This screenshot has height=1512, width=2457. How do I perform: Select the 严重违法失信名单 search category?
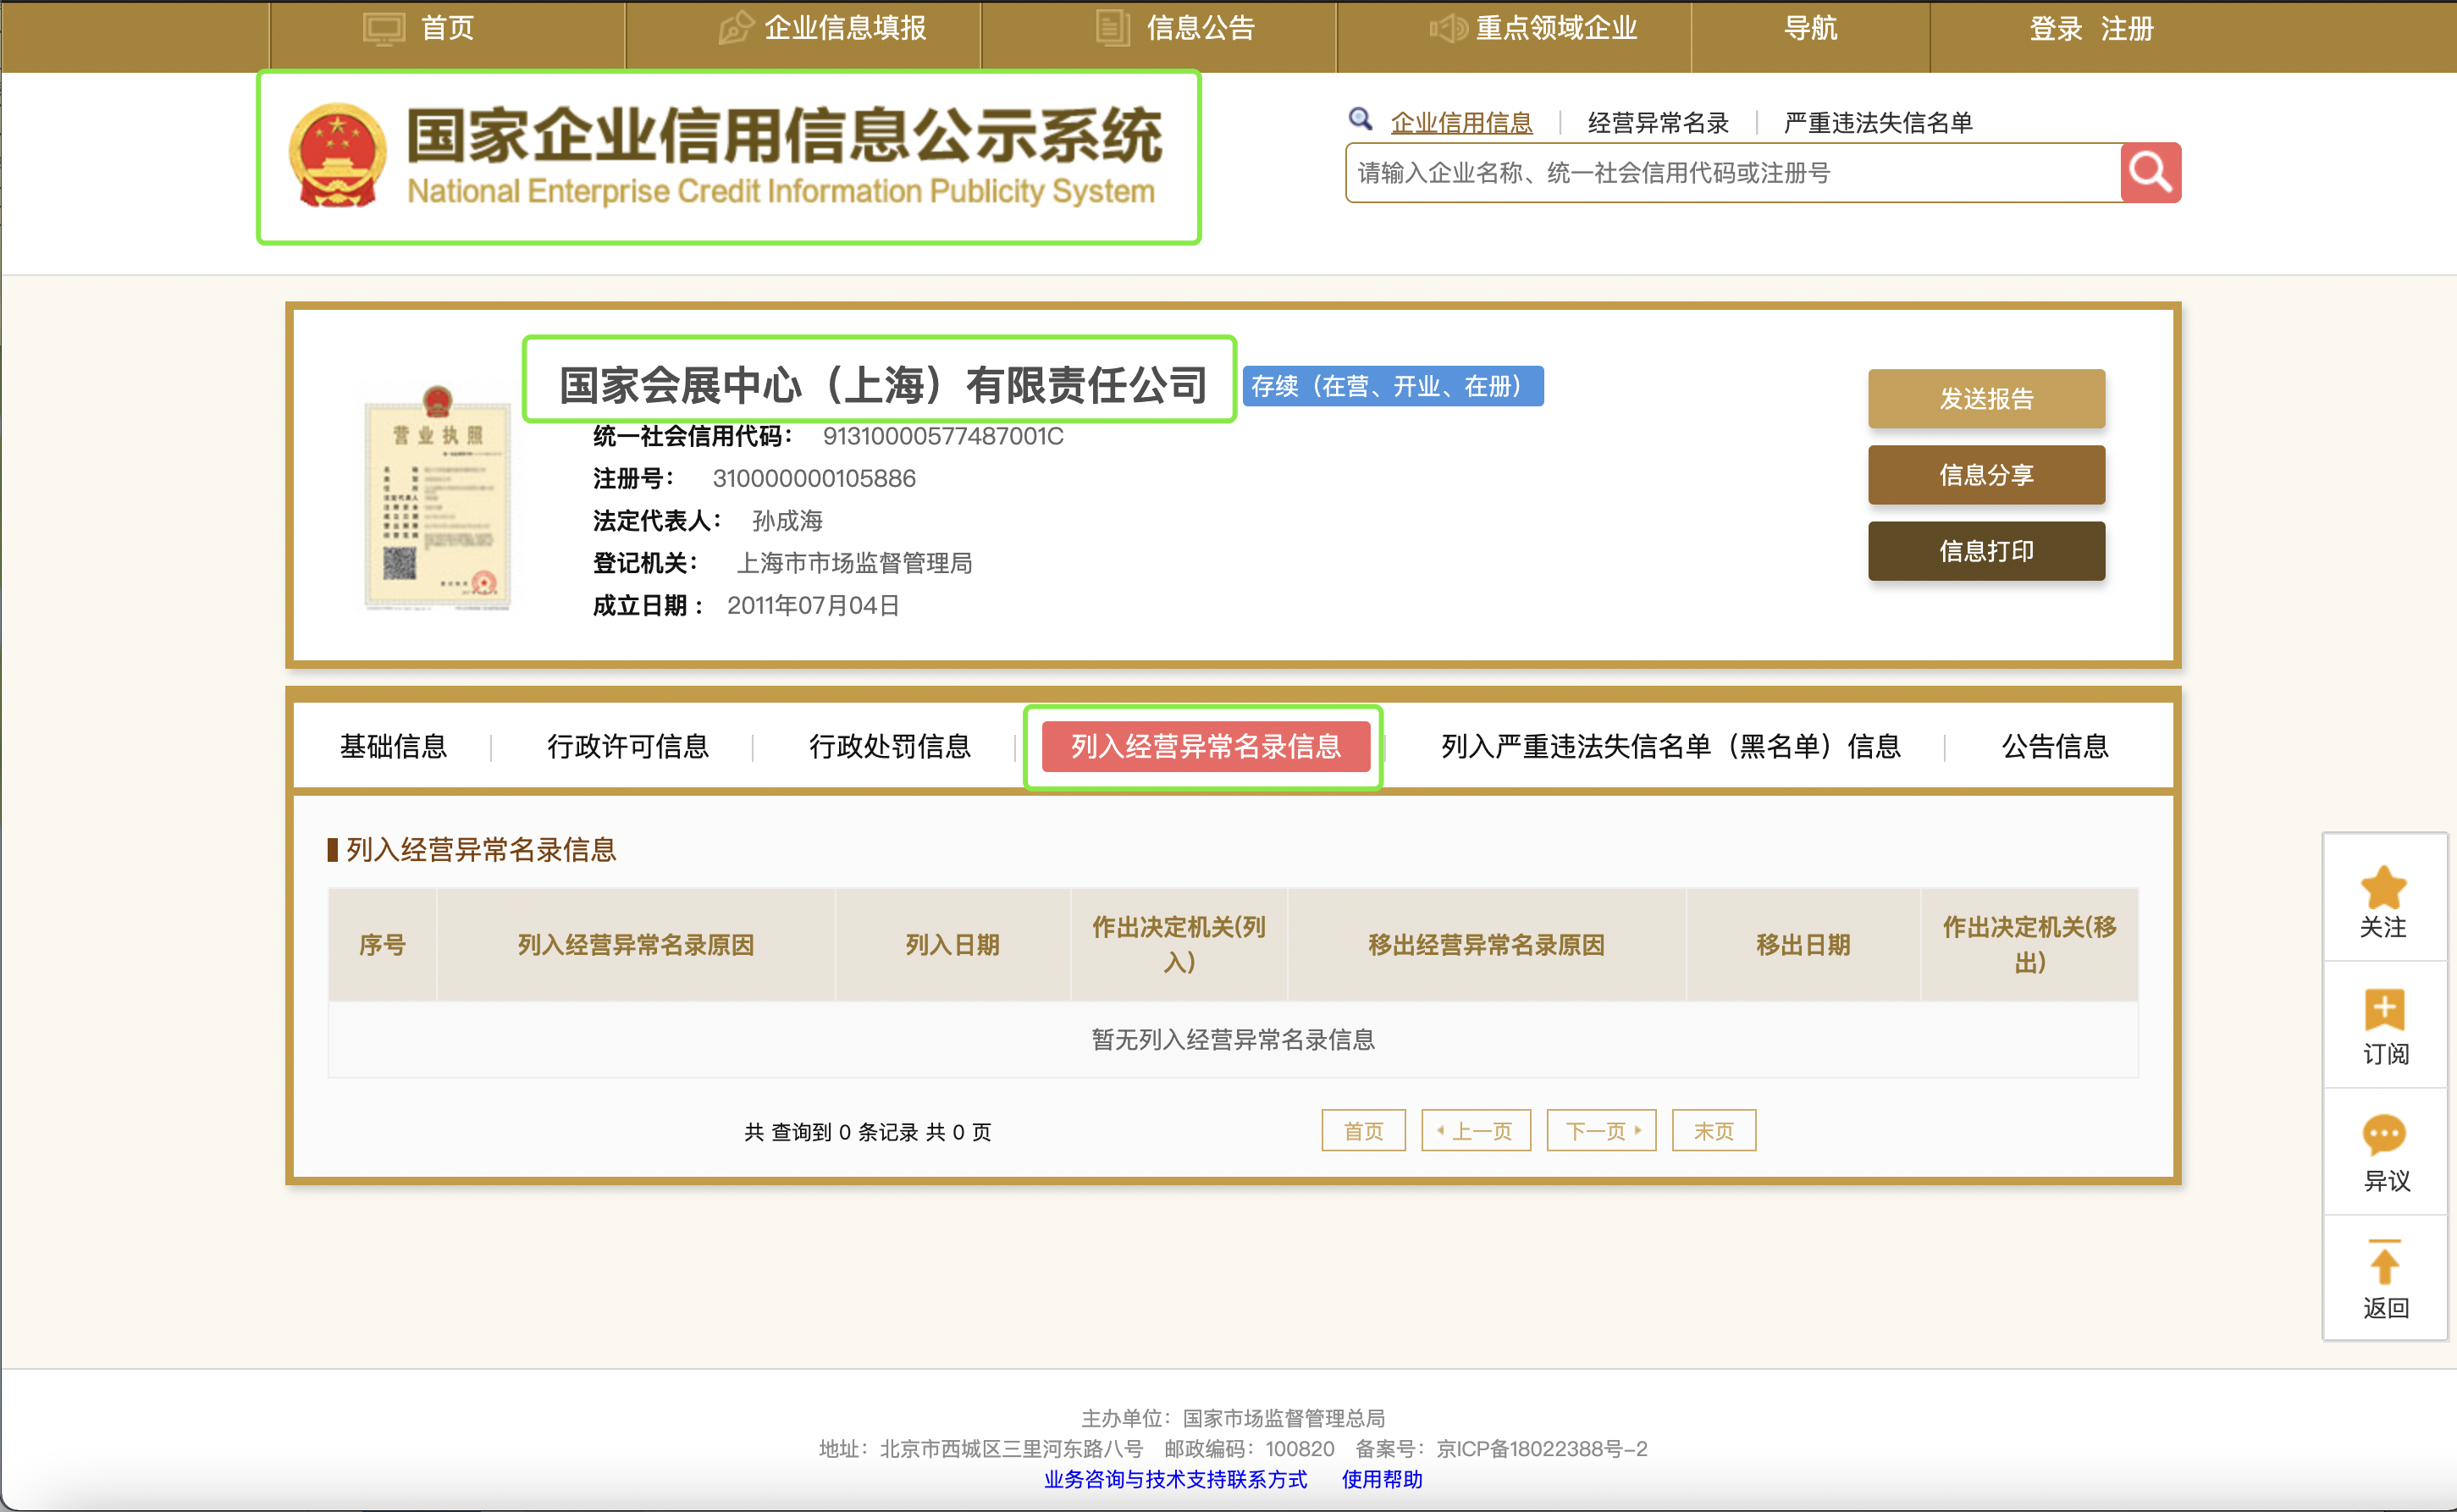pos(1878,123)
